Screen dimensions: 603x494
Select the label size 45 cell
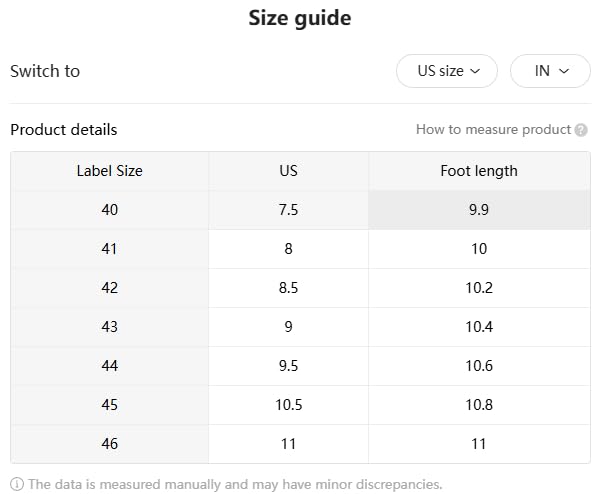(x=110, y=405)
